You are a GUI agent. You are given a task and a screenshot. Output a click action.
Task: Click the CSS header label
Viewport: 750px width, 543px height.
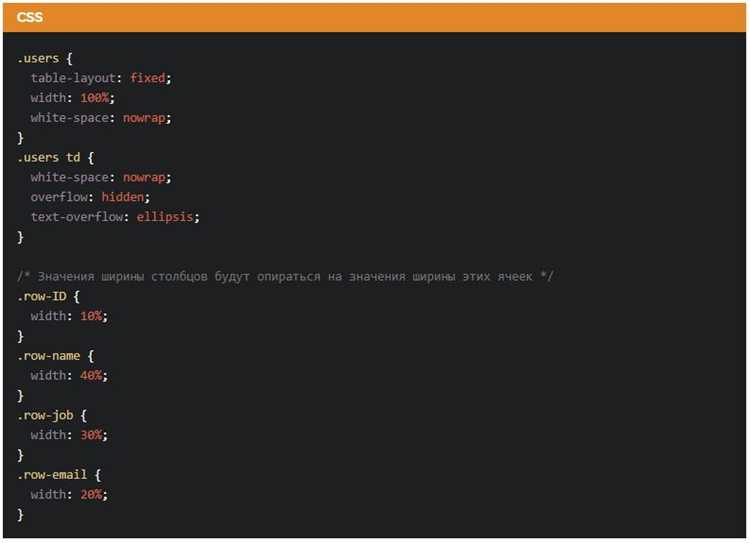(30, 17)
